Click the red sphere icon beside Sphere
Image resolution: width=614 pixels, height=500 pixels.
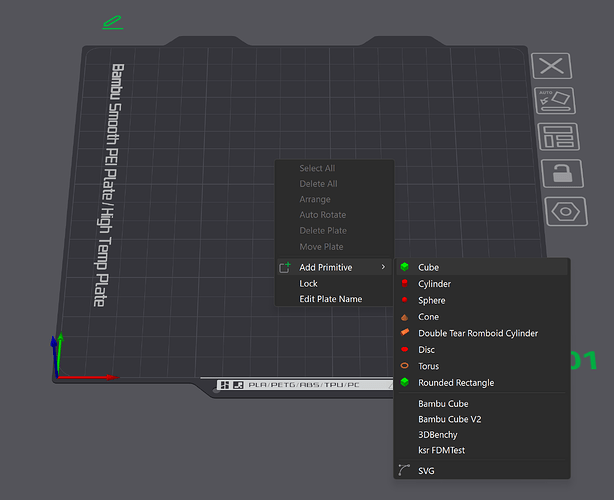405,300
